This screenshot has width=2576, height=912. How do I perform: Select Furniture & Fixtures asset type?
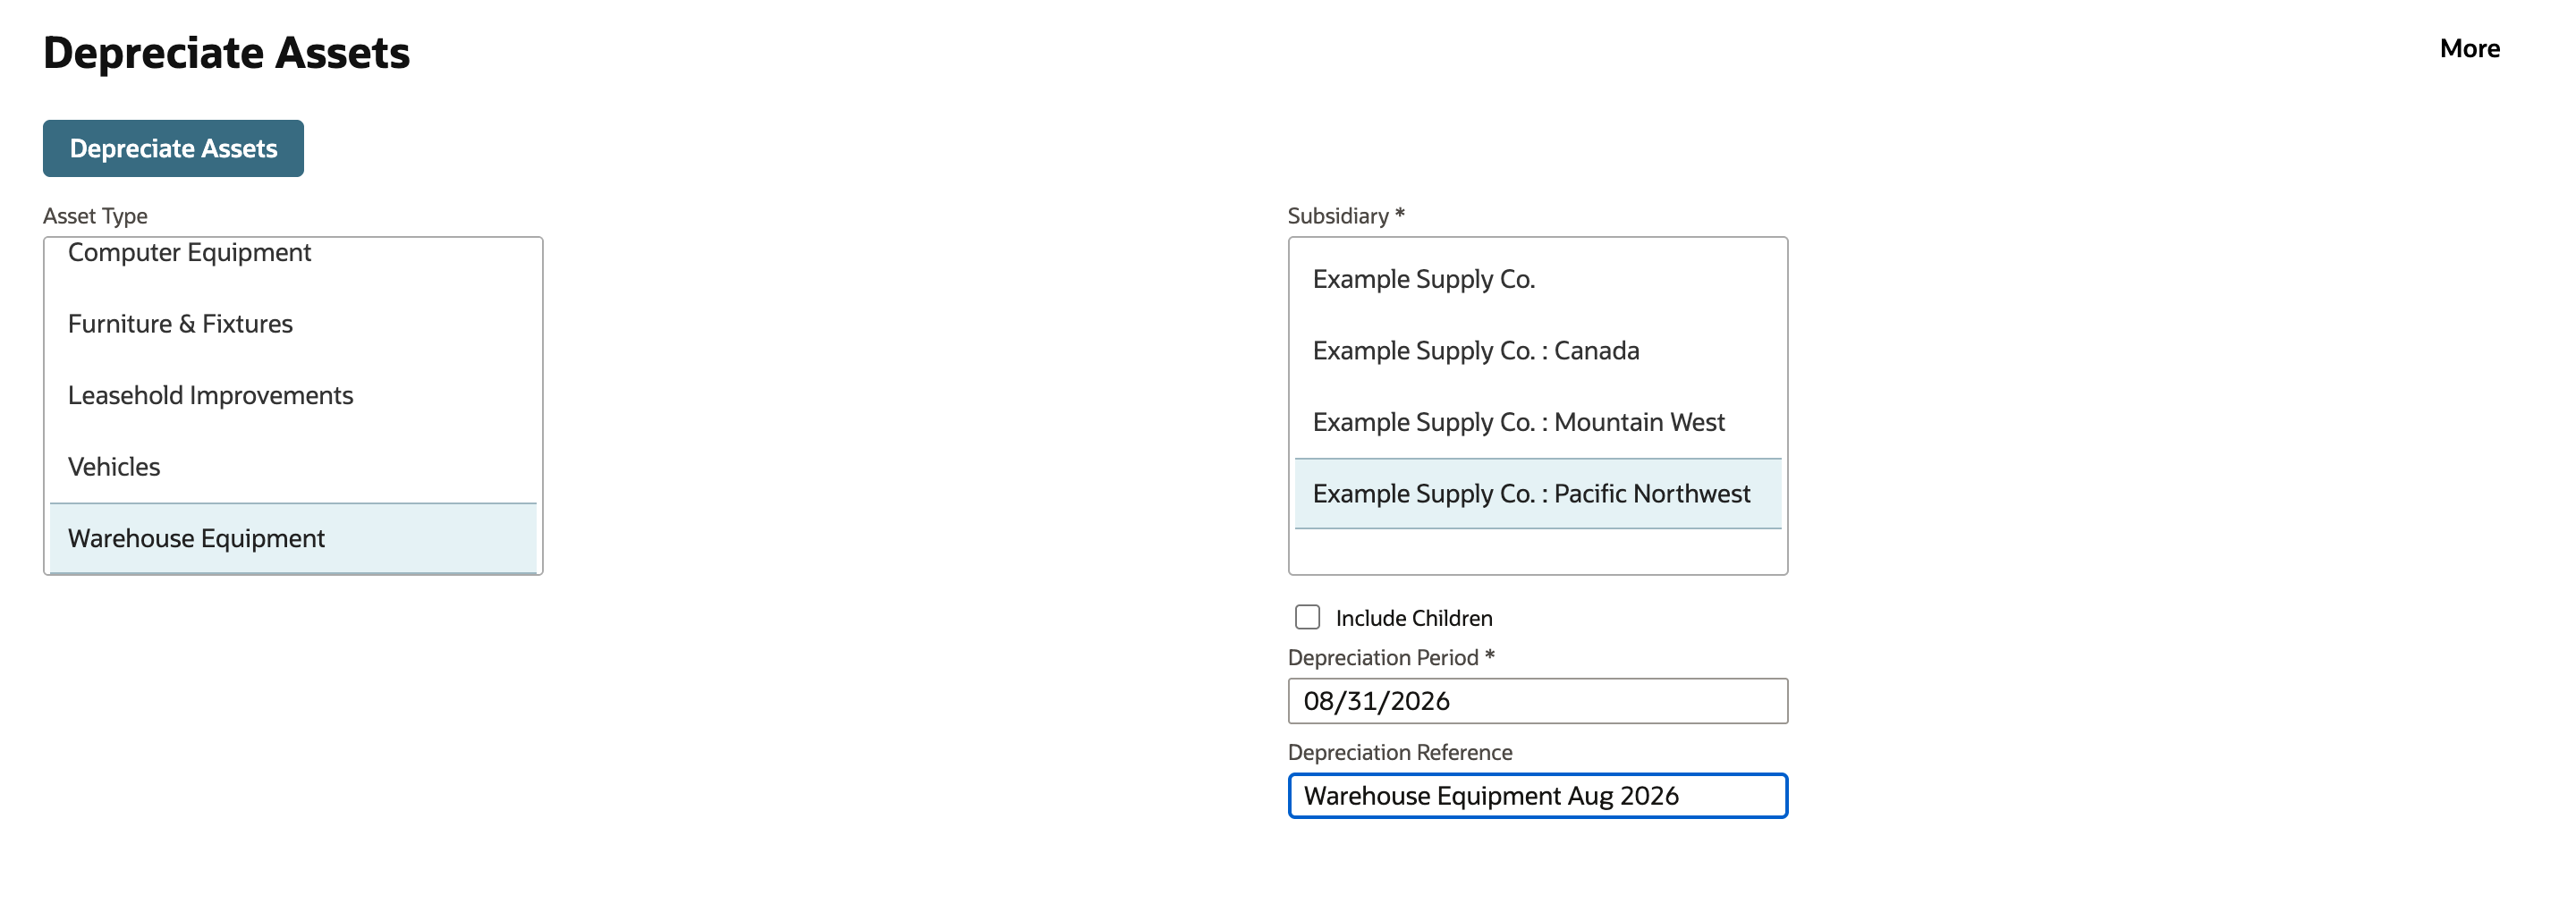point(293,324)
